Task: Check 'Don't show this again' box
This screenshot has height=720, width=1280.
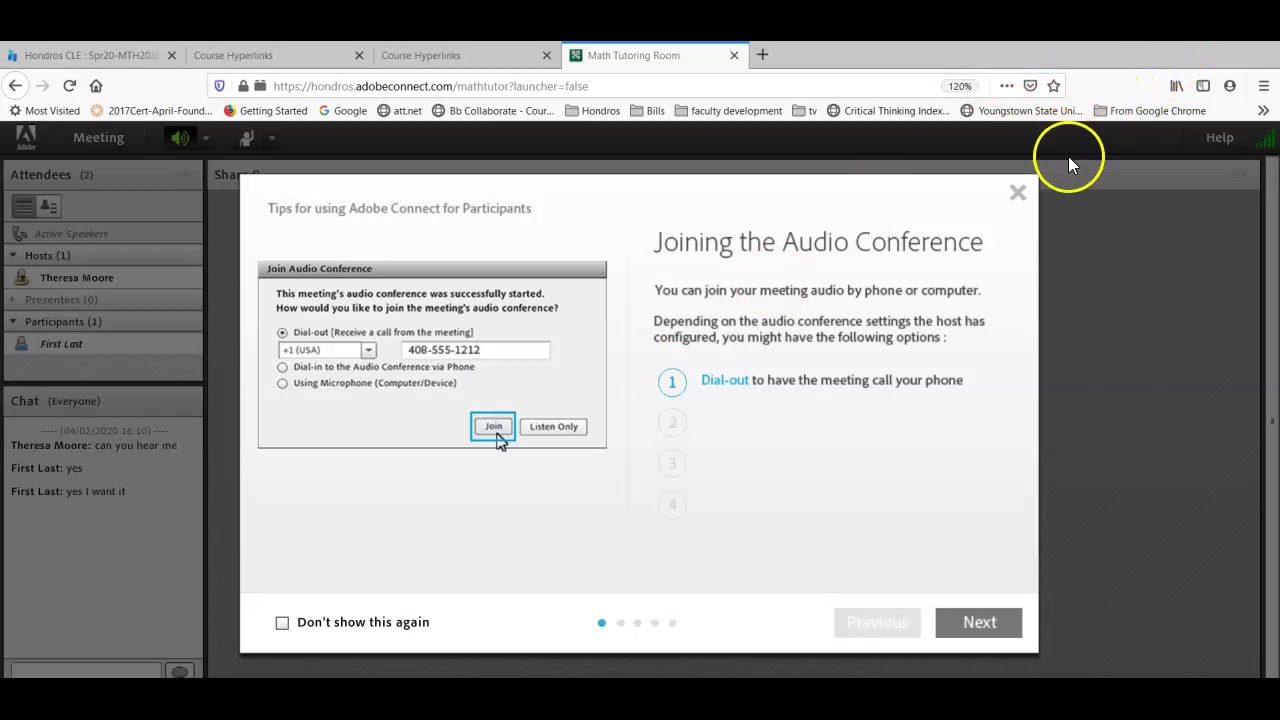Action: coord(282,623)
